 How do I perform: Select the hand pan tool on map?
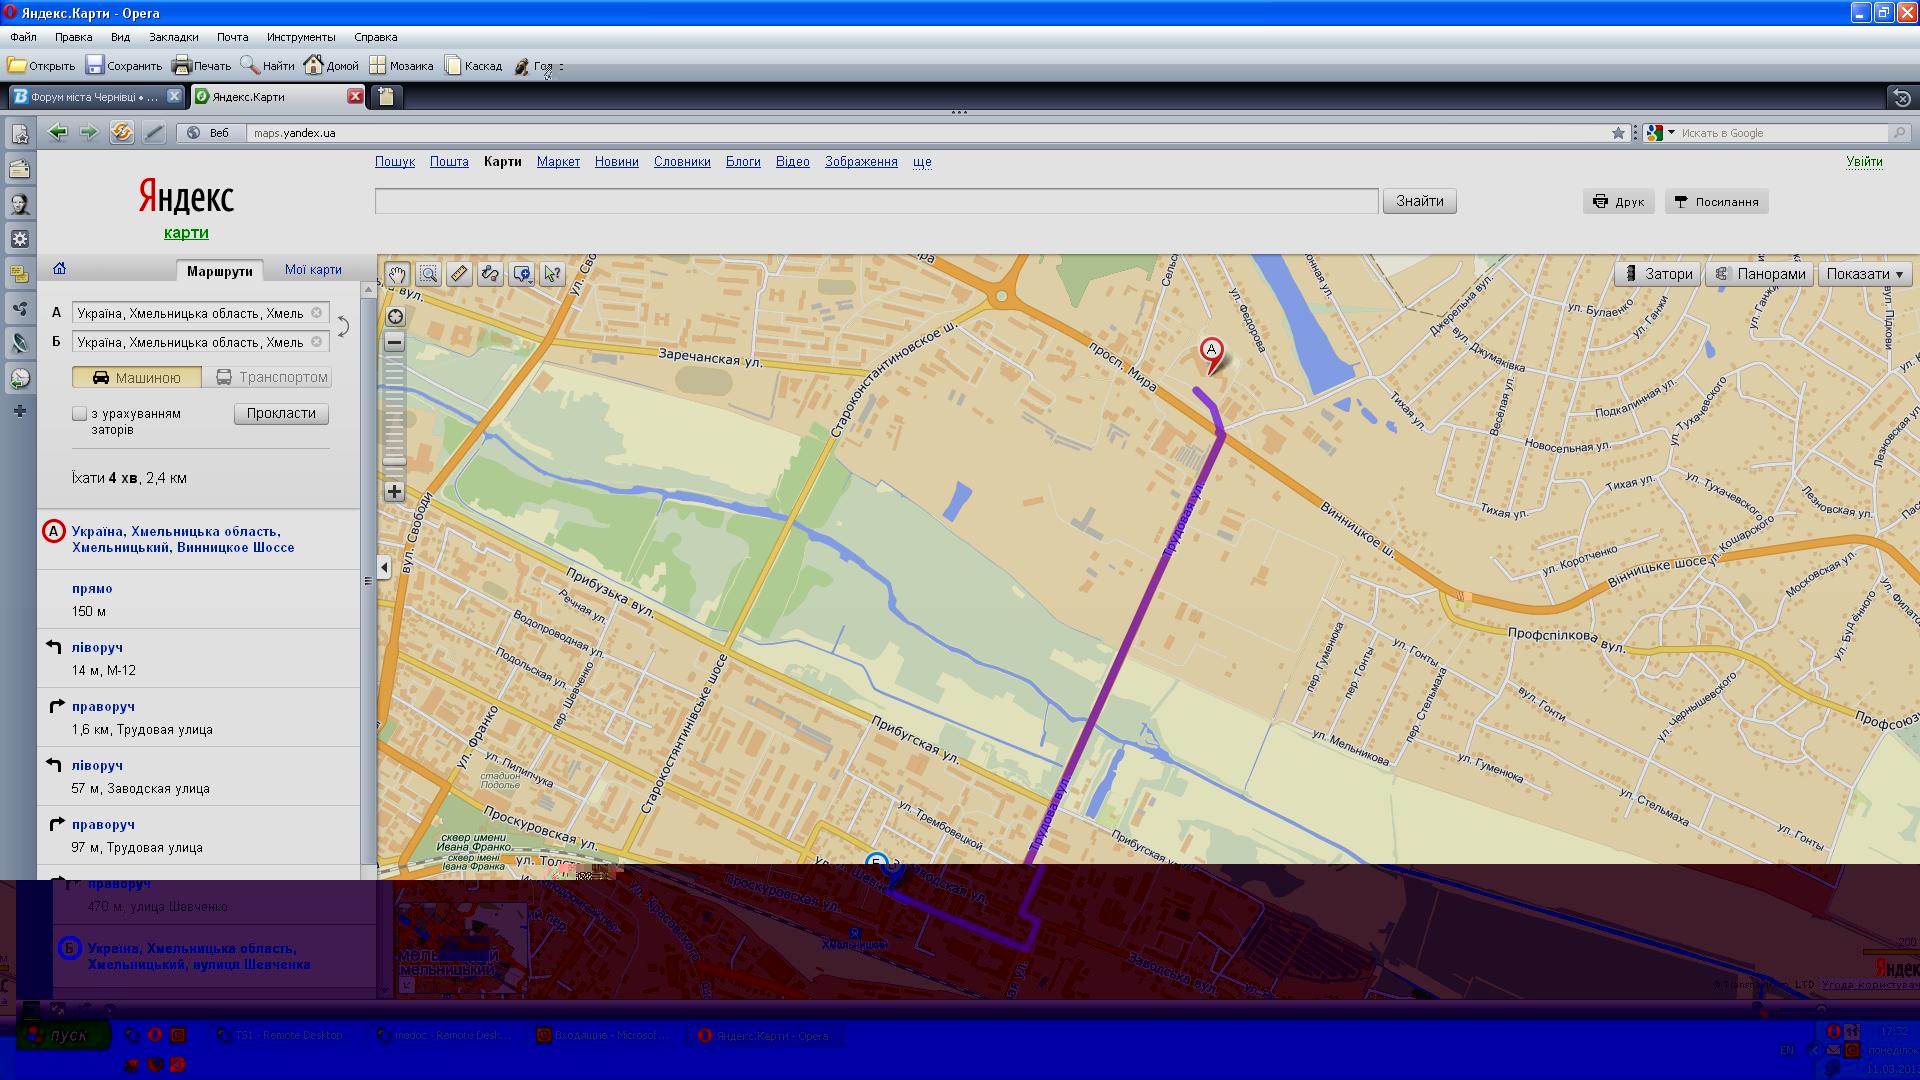click(397, 274)
